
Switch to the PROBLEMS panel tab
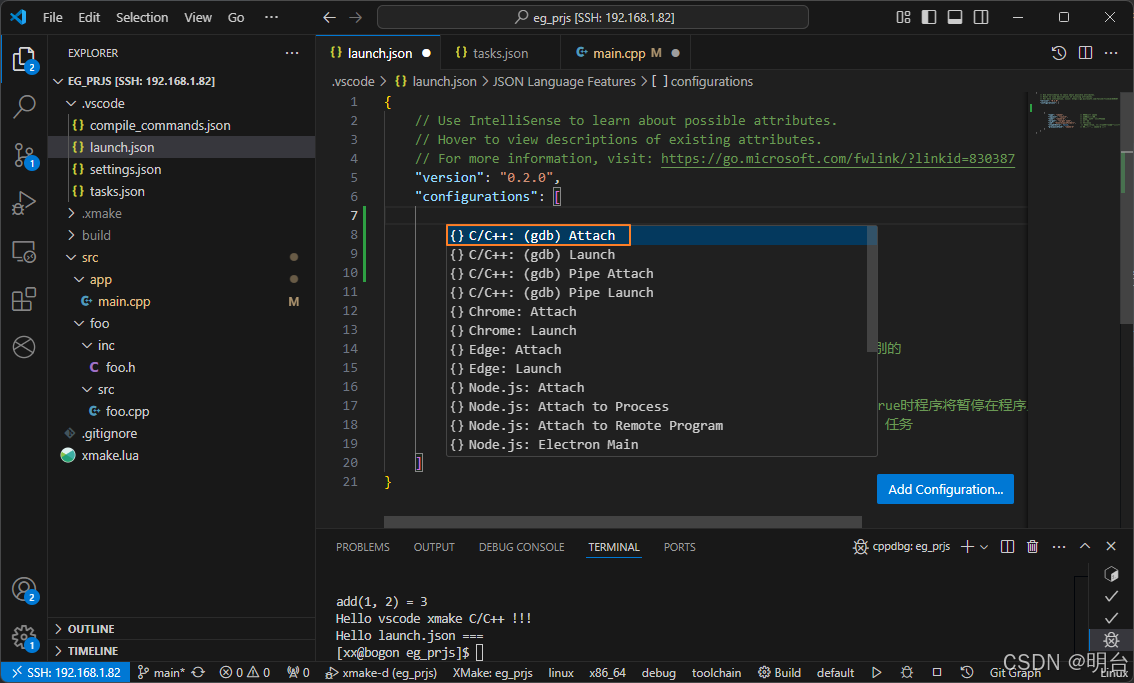click(x=362, y=547)
